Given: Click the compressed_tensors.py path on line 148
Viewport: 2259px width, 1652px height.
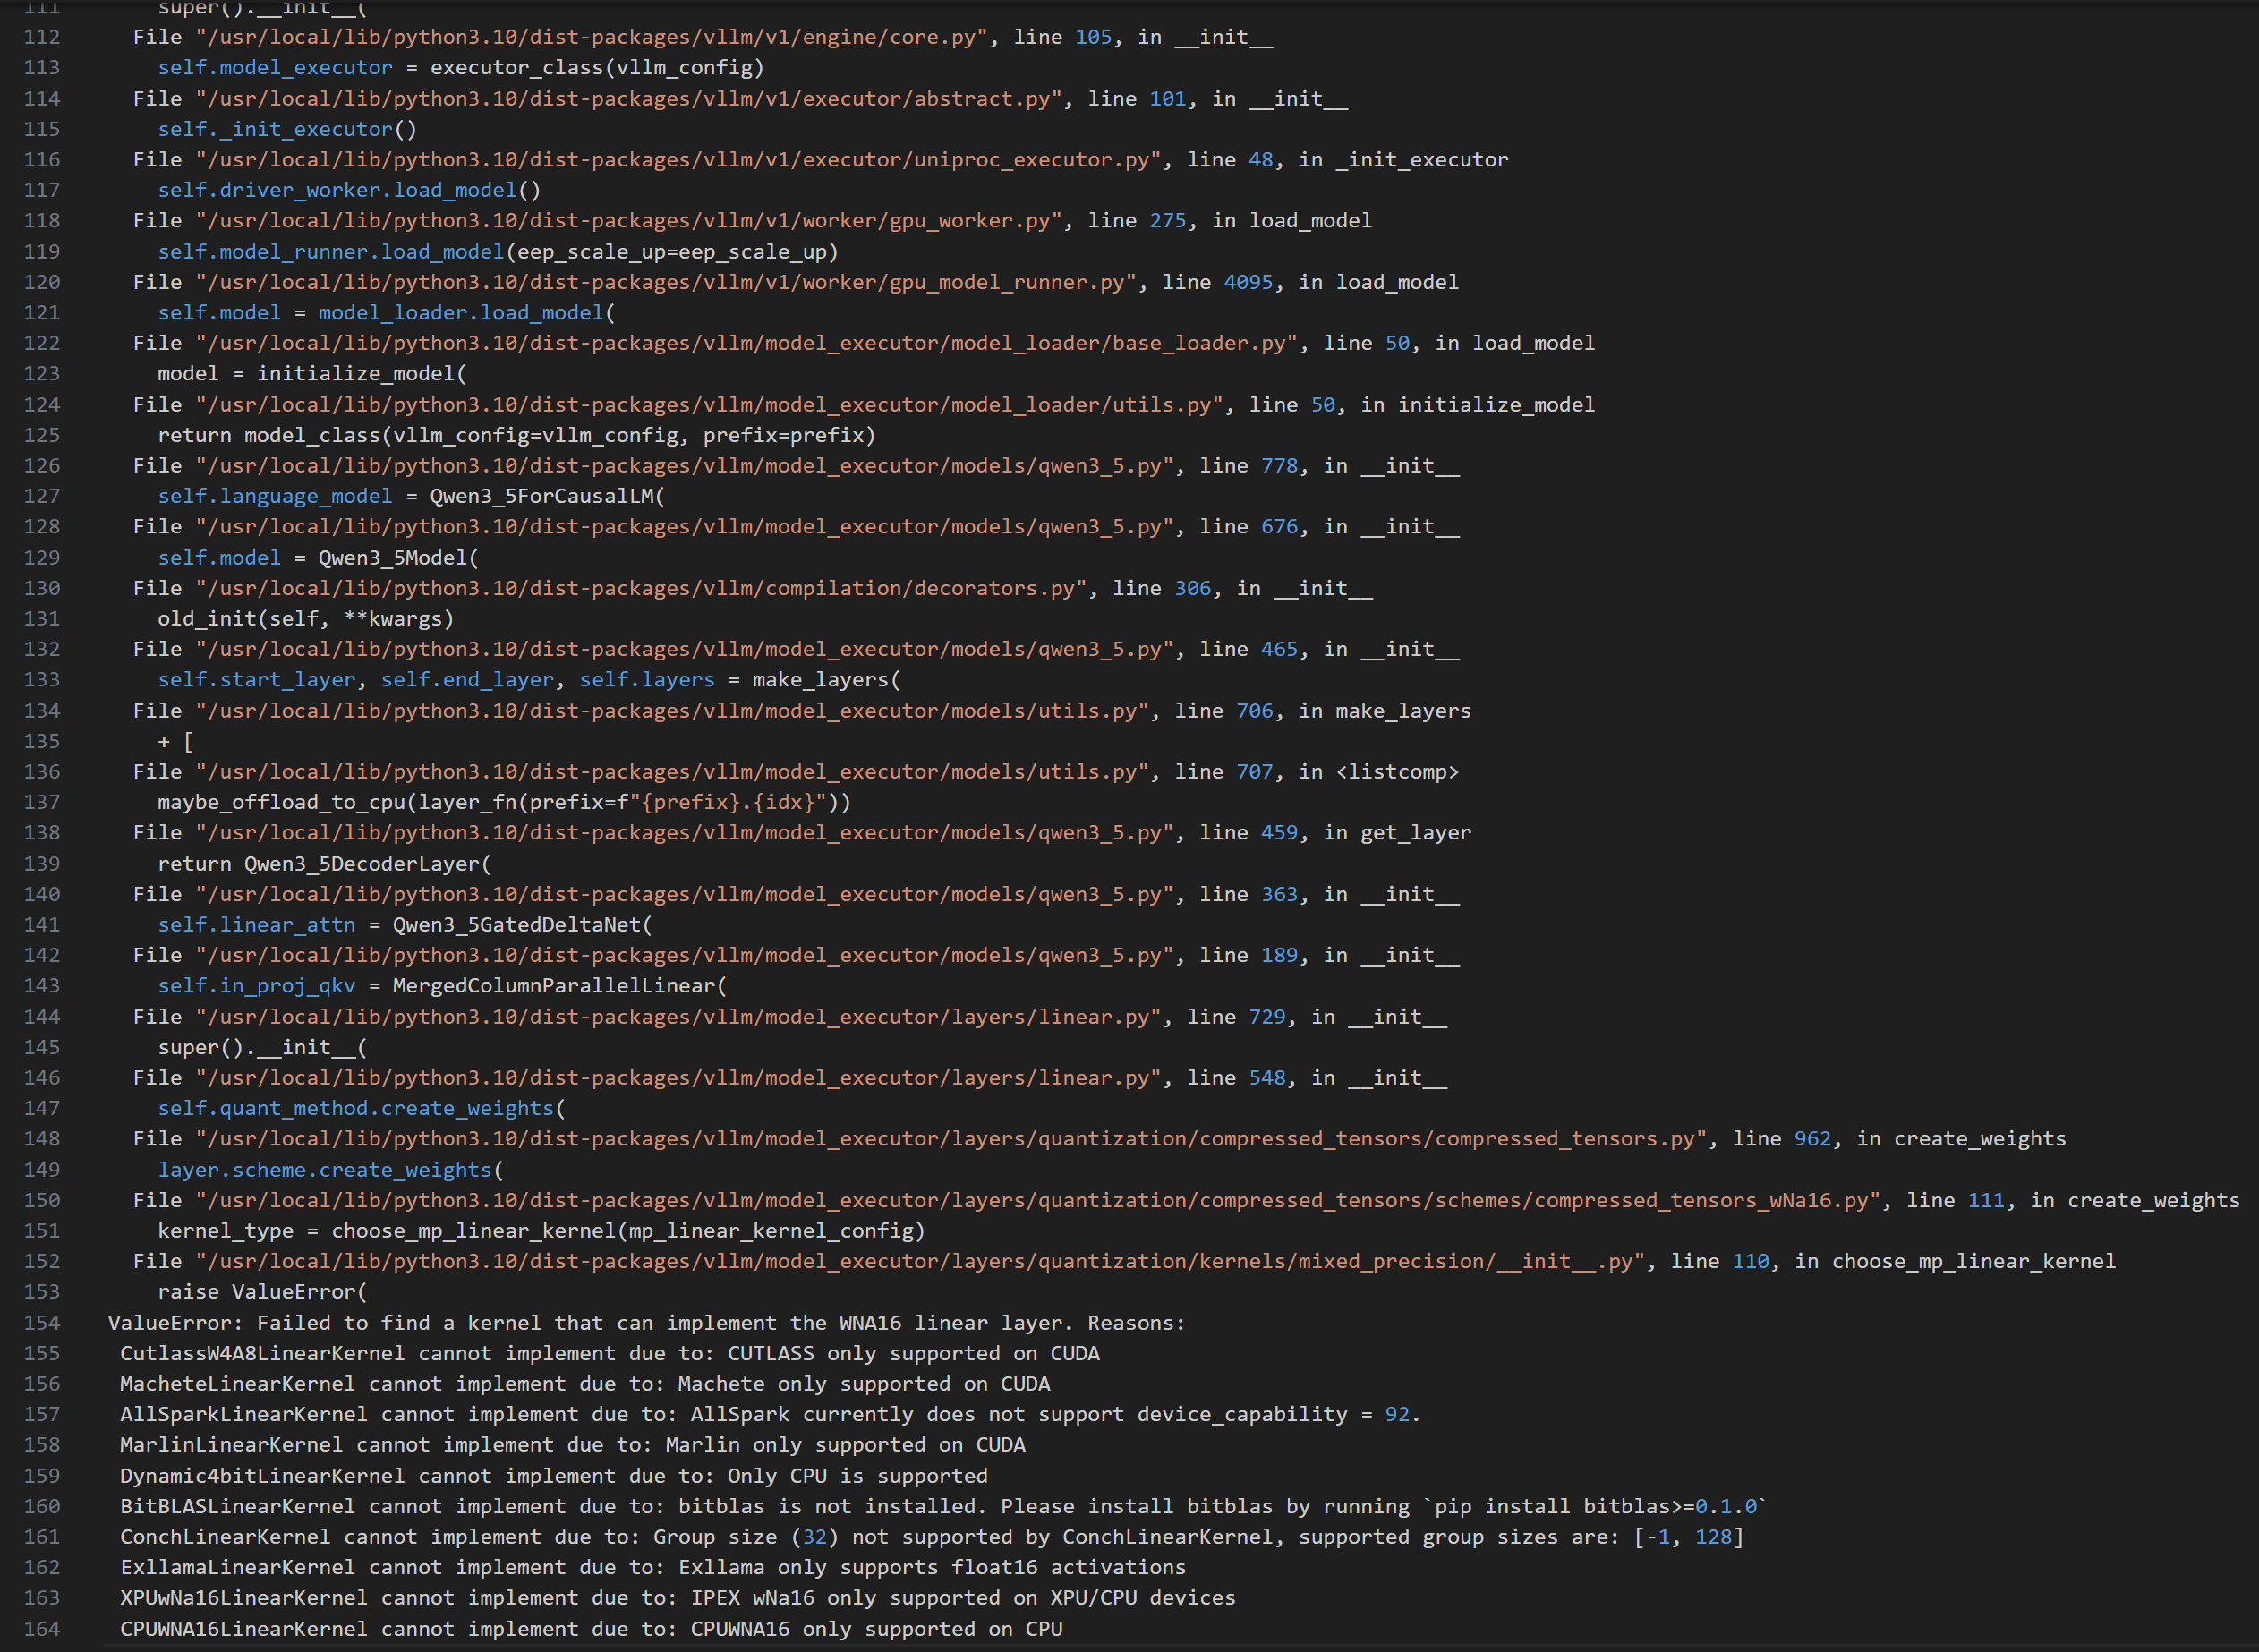Looking at the screenshot, I should (951, 1139).
